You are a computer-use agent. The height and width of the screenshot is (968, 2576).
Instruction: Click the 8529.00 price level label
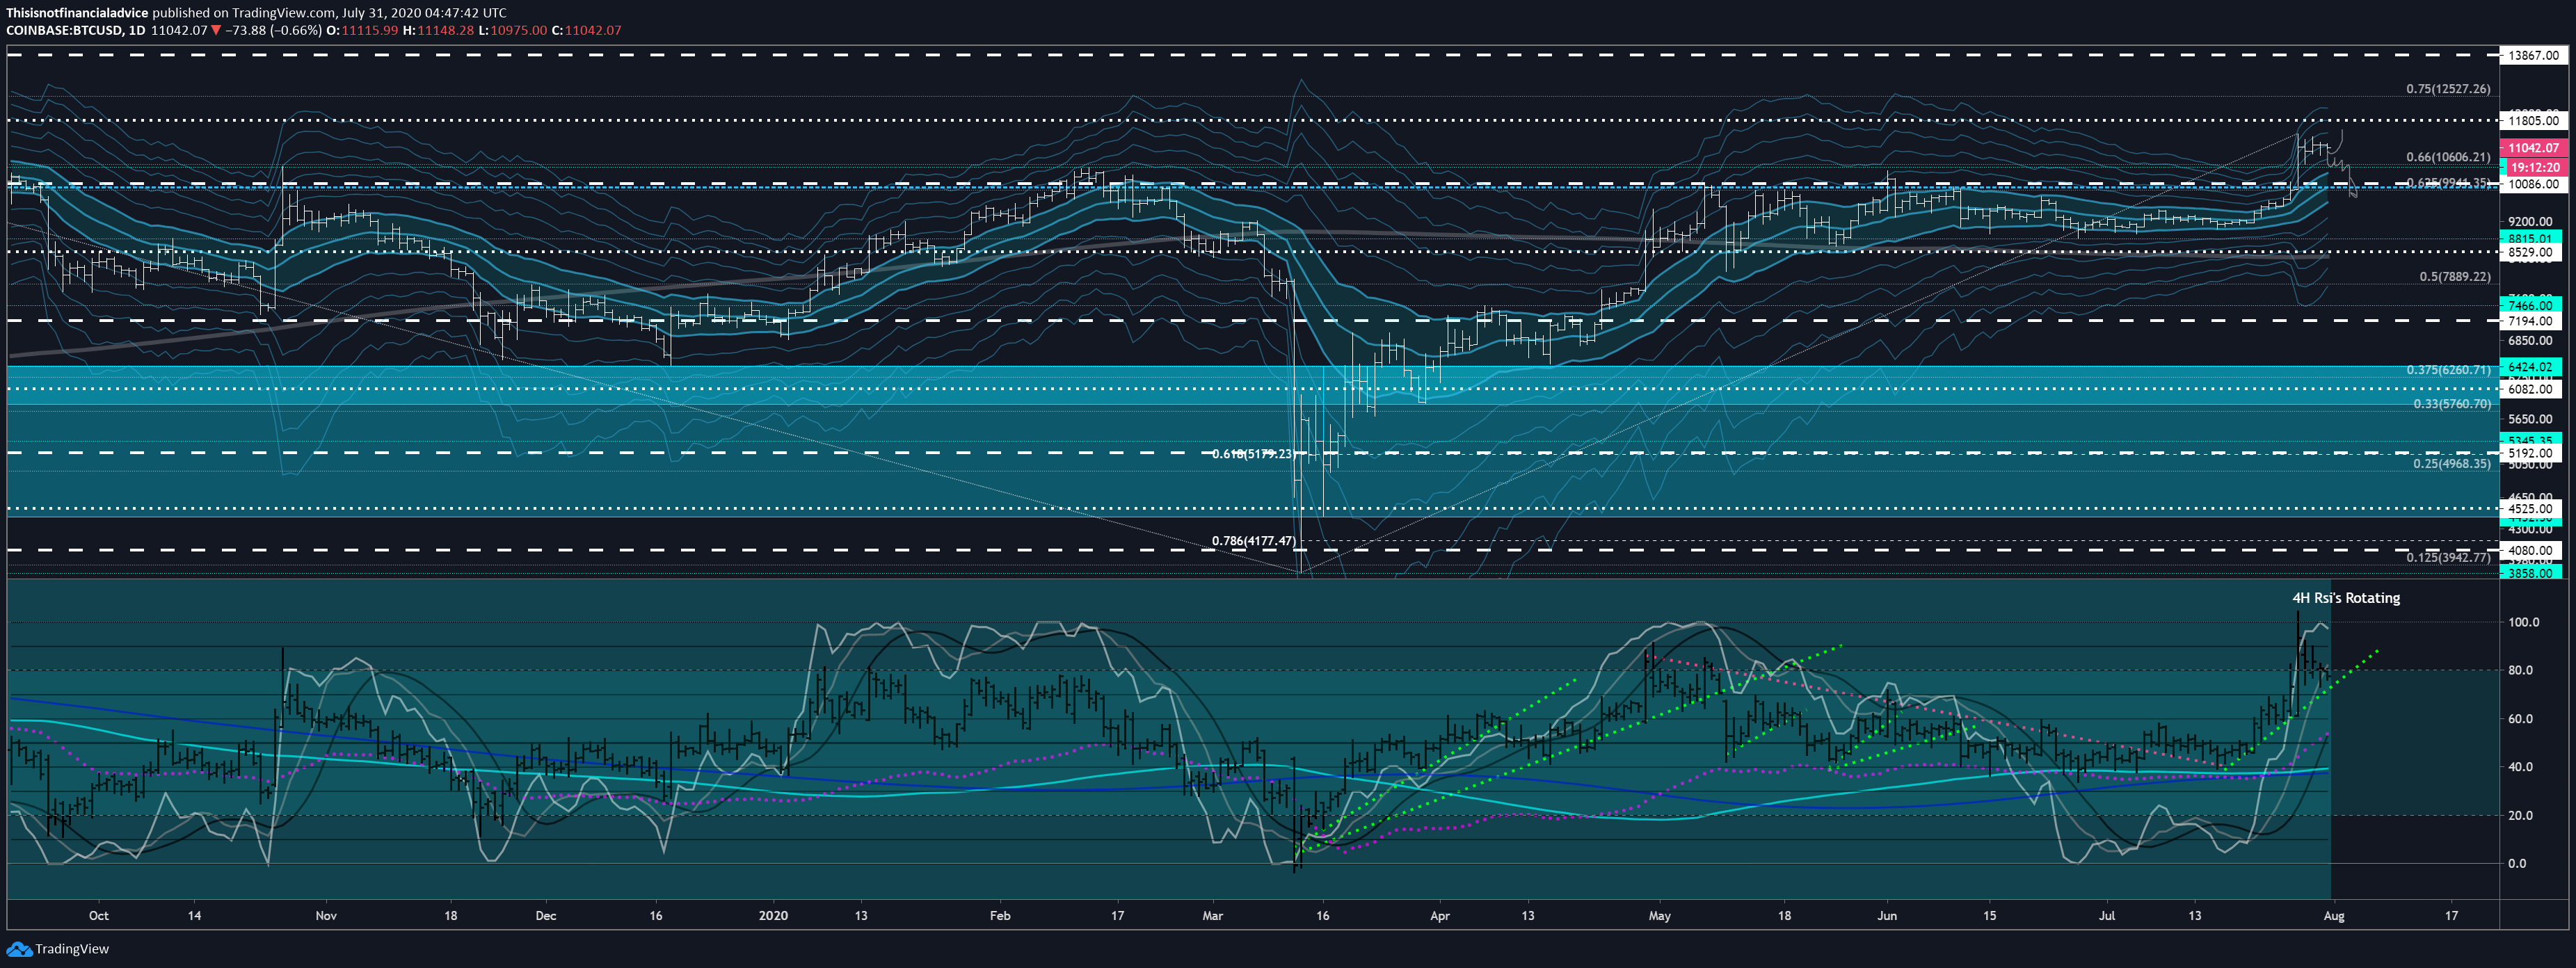(2532, 253)
